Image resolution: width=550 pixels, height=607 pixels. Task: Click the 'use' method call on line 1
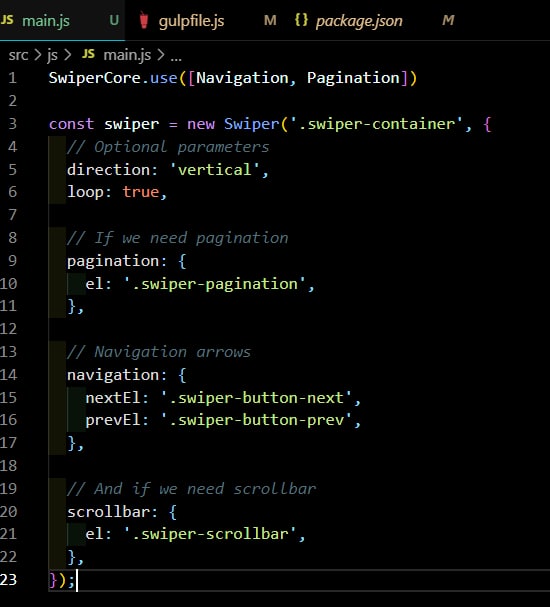163,78
